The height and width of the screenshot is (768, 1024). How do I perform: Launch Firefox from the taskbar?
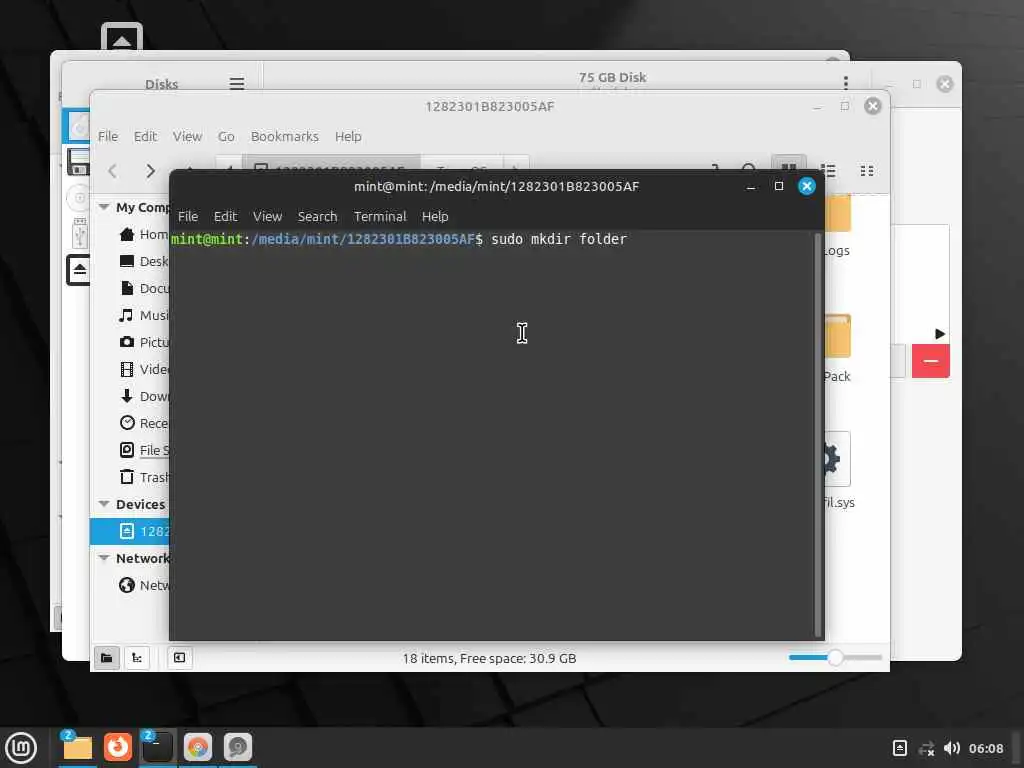click(118, 747)
